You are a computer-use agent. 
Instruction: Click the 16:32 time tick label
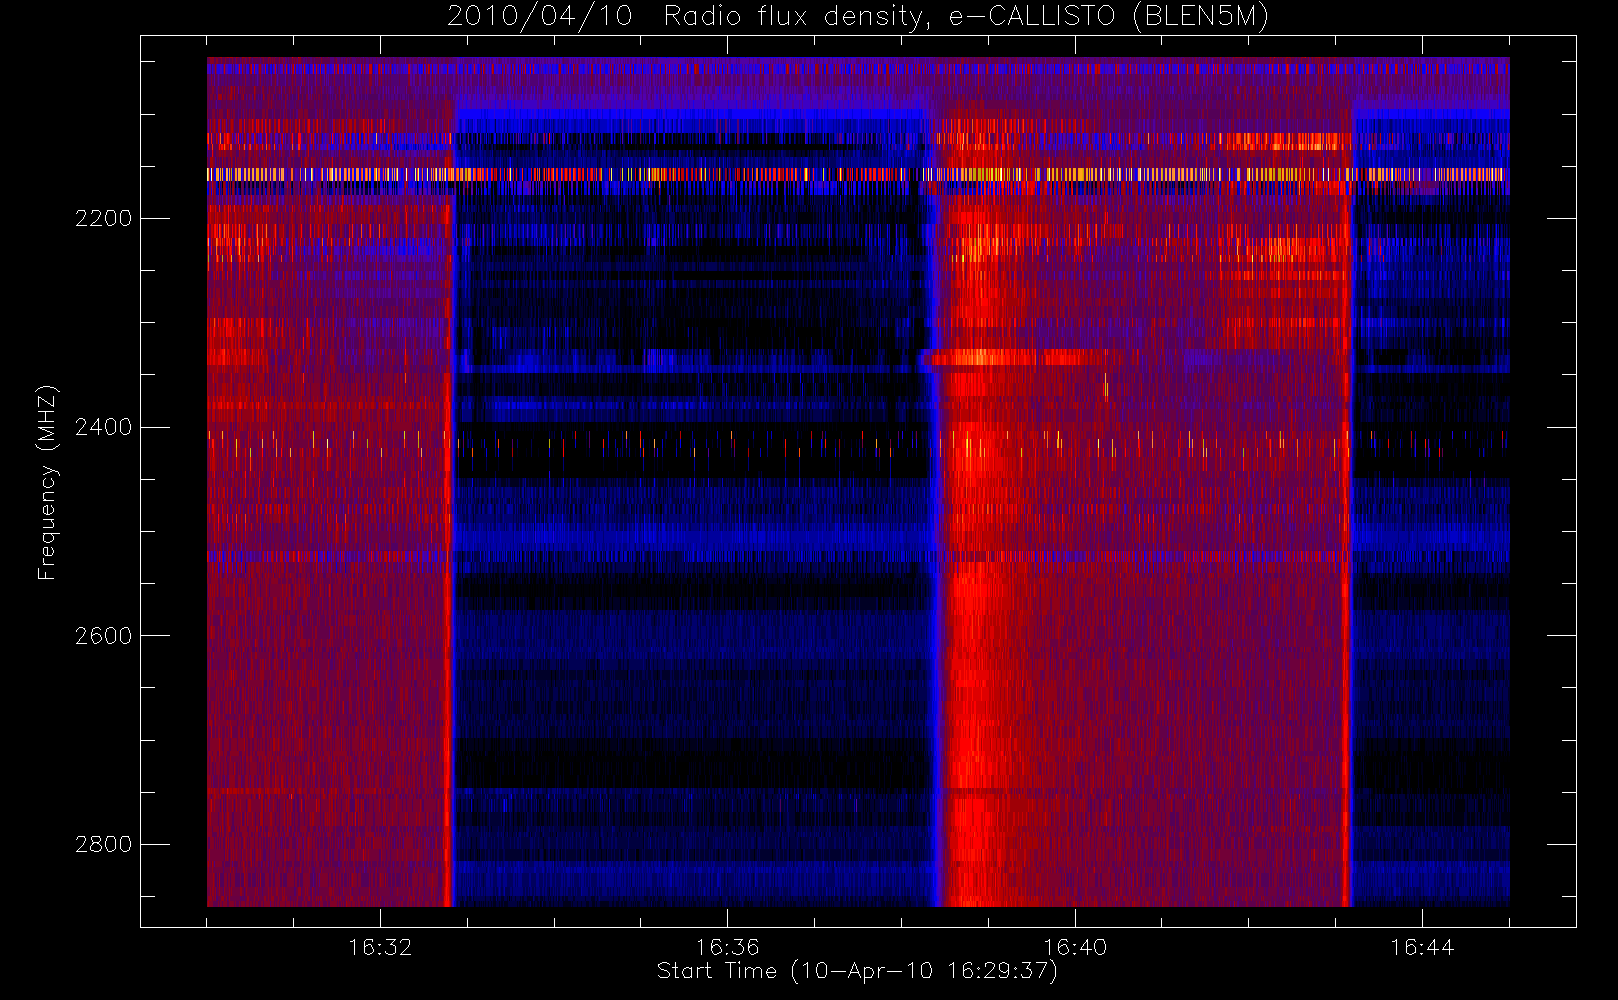(x=380, y=946)
